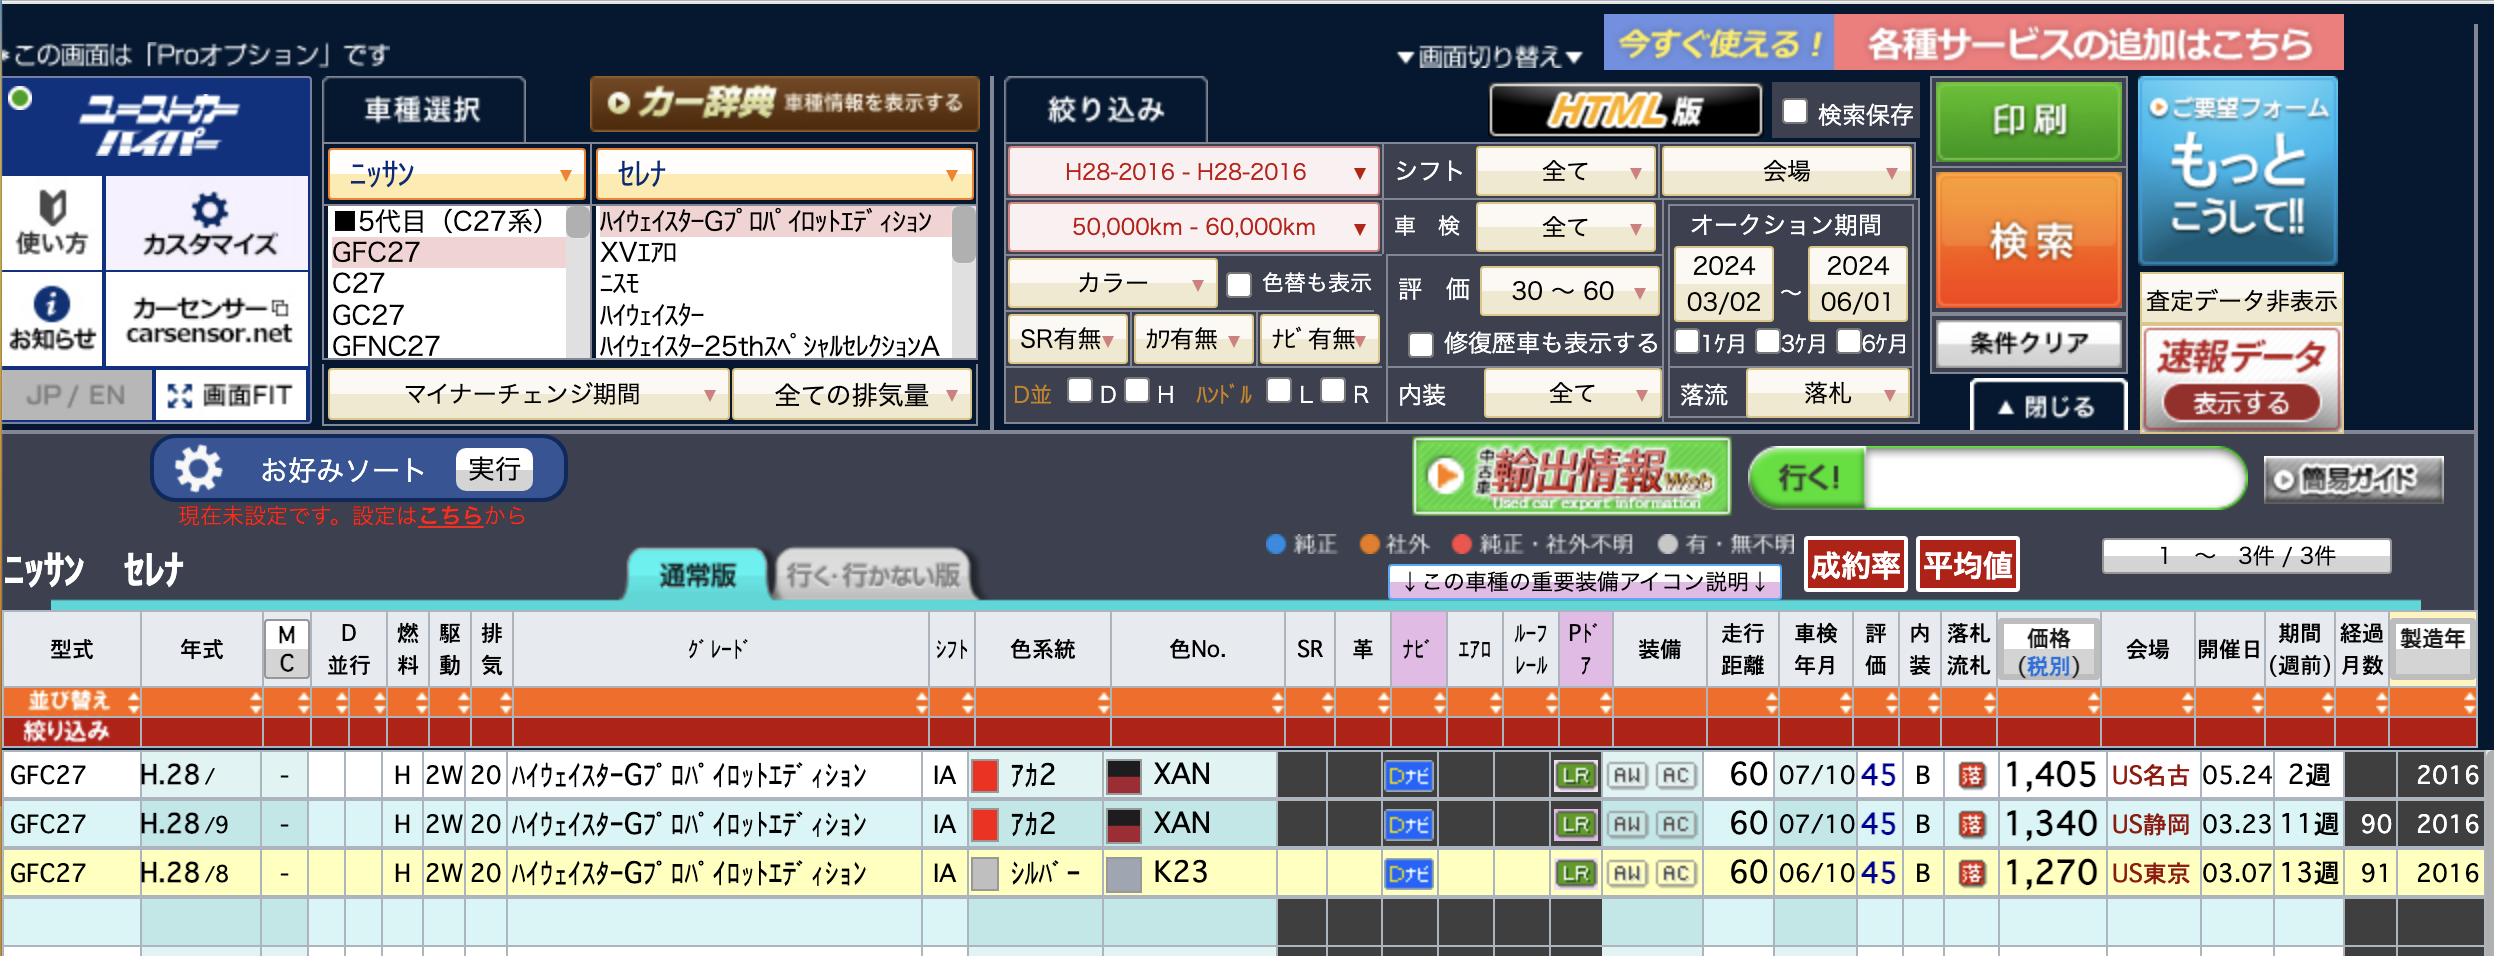Viewport: 2494px width, 956px height.
Task: Click the Dナビ icon in the 1,270 row
Action: coord(1409,873)
